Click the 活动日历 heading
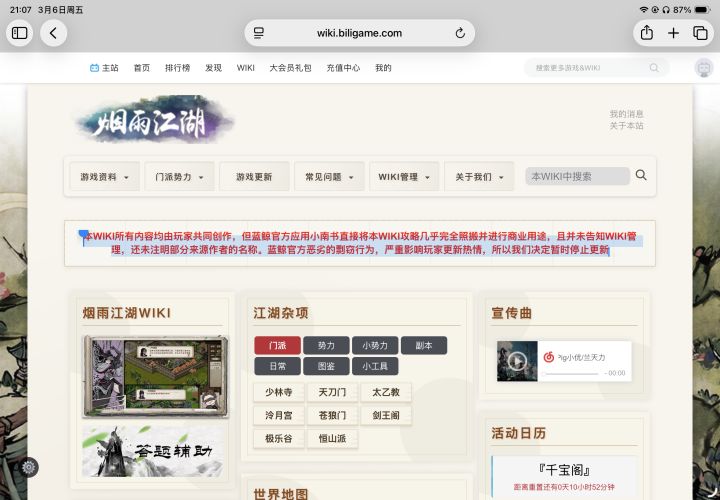 click(x=518, y=433)
